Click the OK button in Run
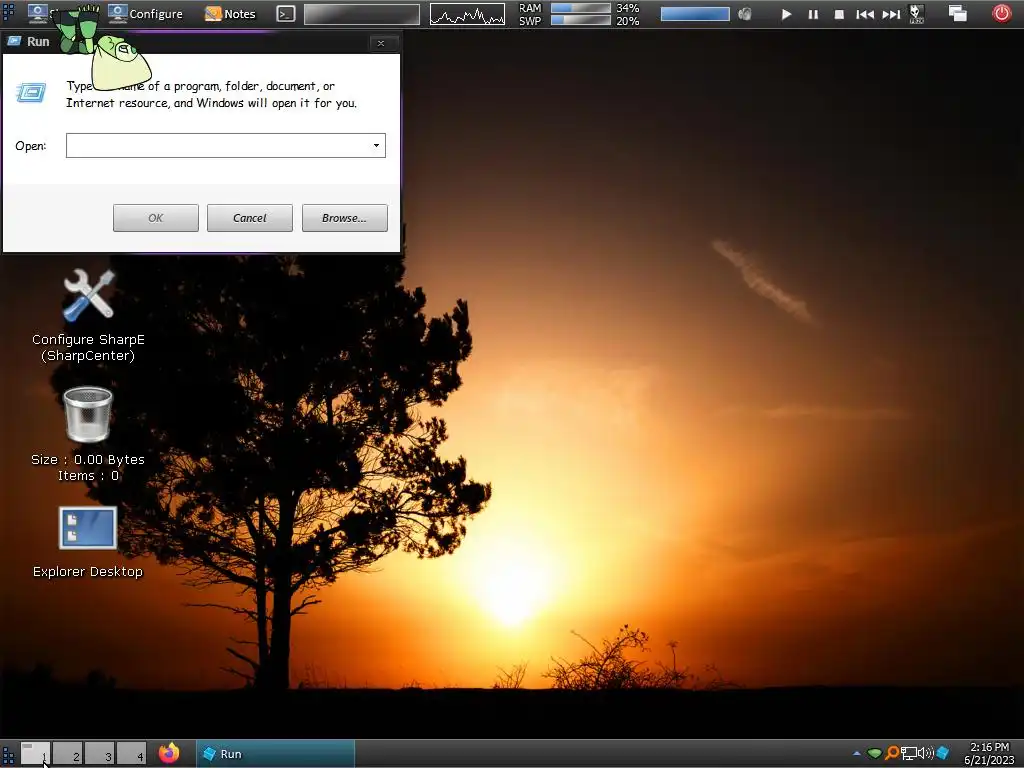 coord(155,218)
